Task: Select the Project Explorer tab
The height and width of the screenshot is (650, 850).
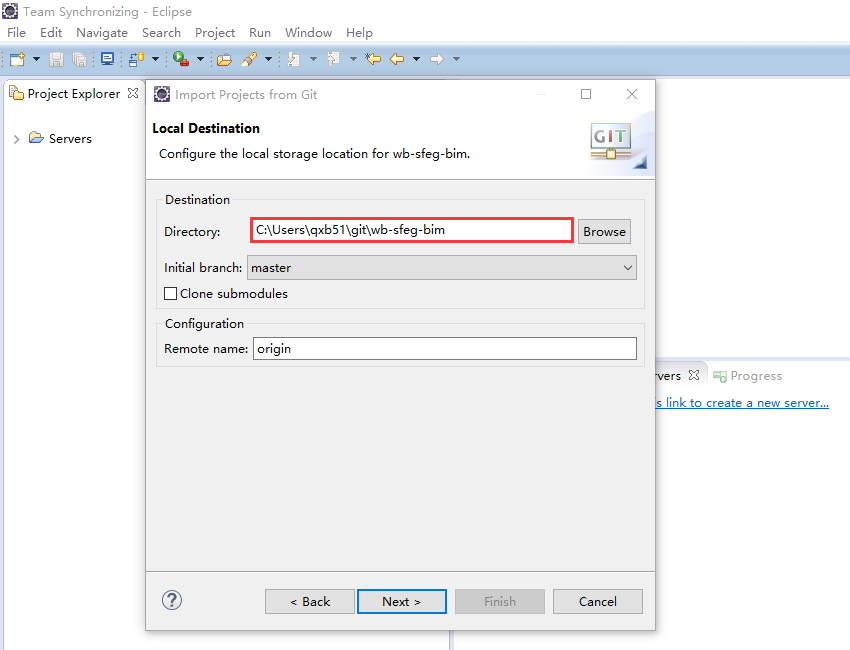Action: [x=74, y=94]
